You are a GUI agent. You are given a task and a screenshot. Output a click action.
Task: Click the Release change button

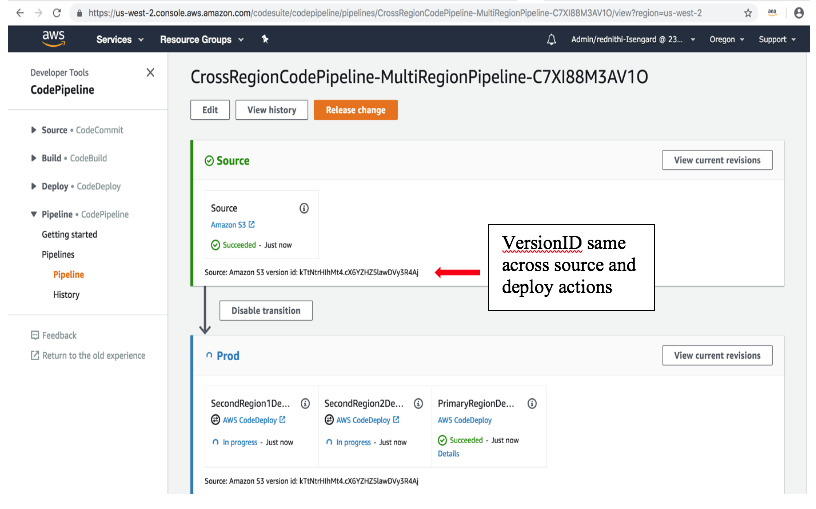click(356, 110)
